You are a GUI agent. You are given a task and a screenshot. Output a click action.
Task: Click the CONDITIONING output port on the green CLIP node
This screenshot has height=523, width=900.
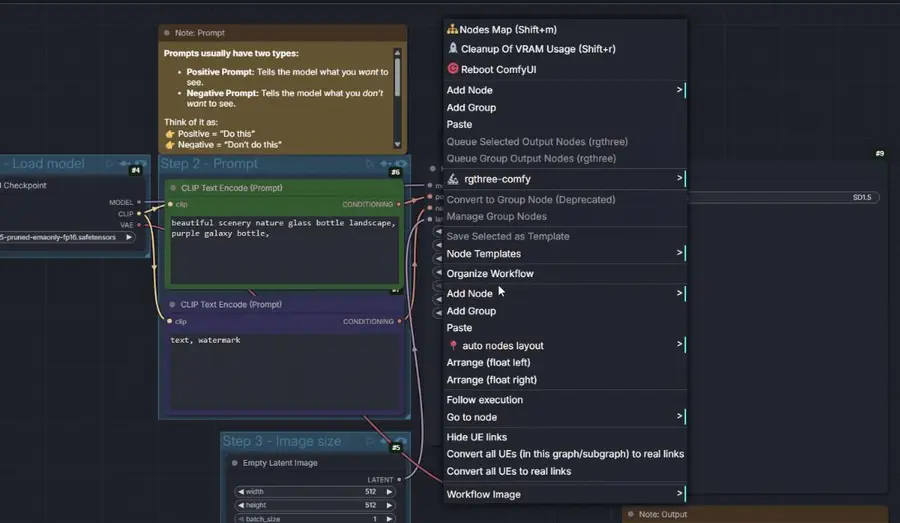(399, 204)
